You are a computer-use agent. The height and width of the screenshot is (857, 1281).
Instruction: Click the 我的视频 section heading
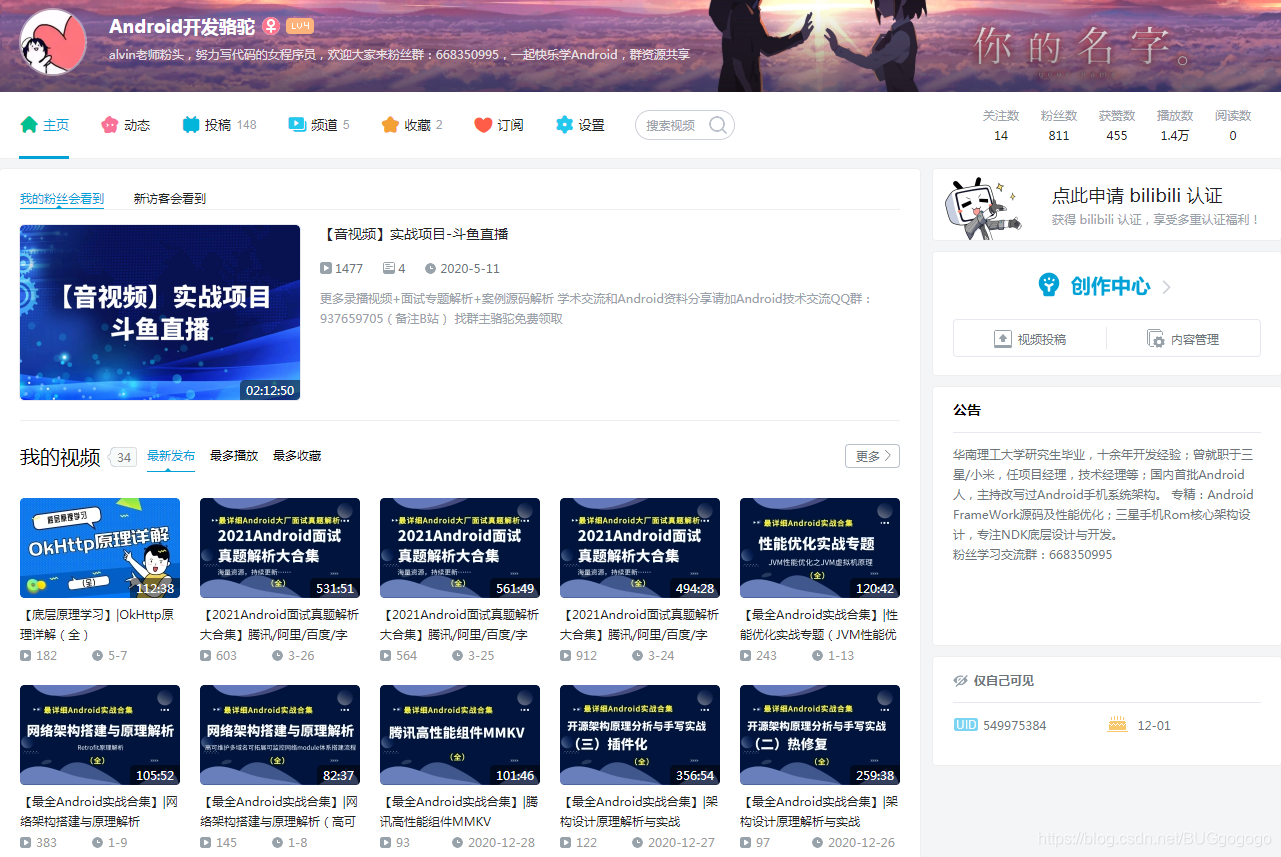click(60, 457)
